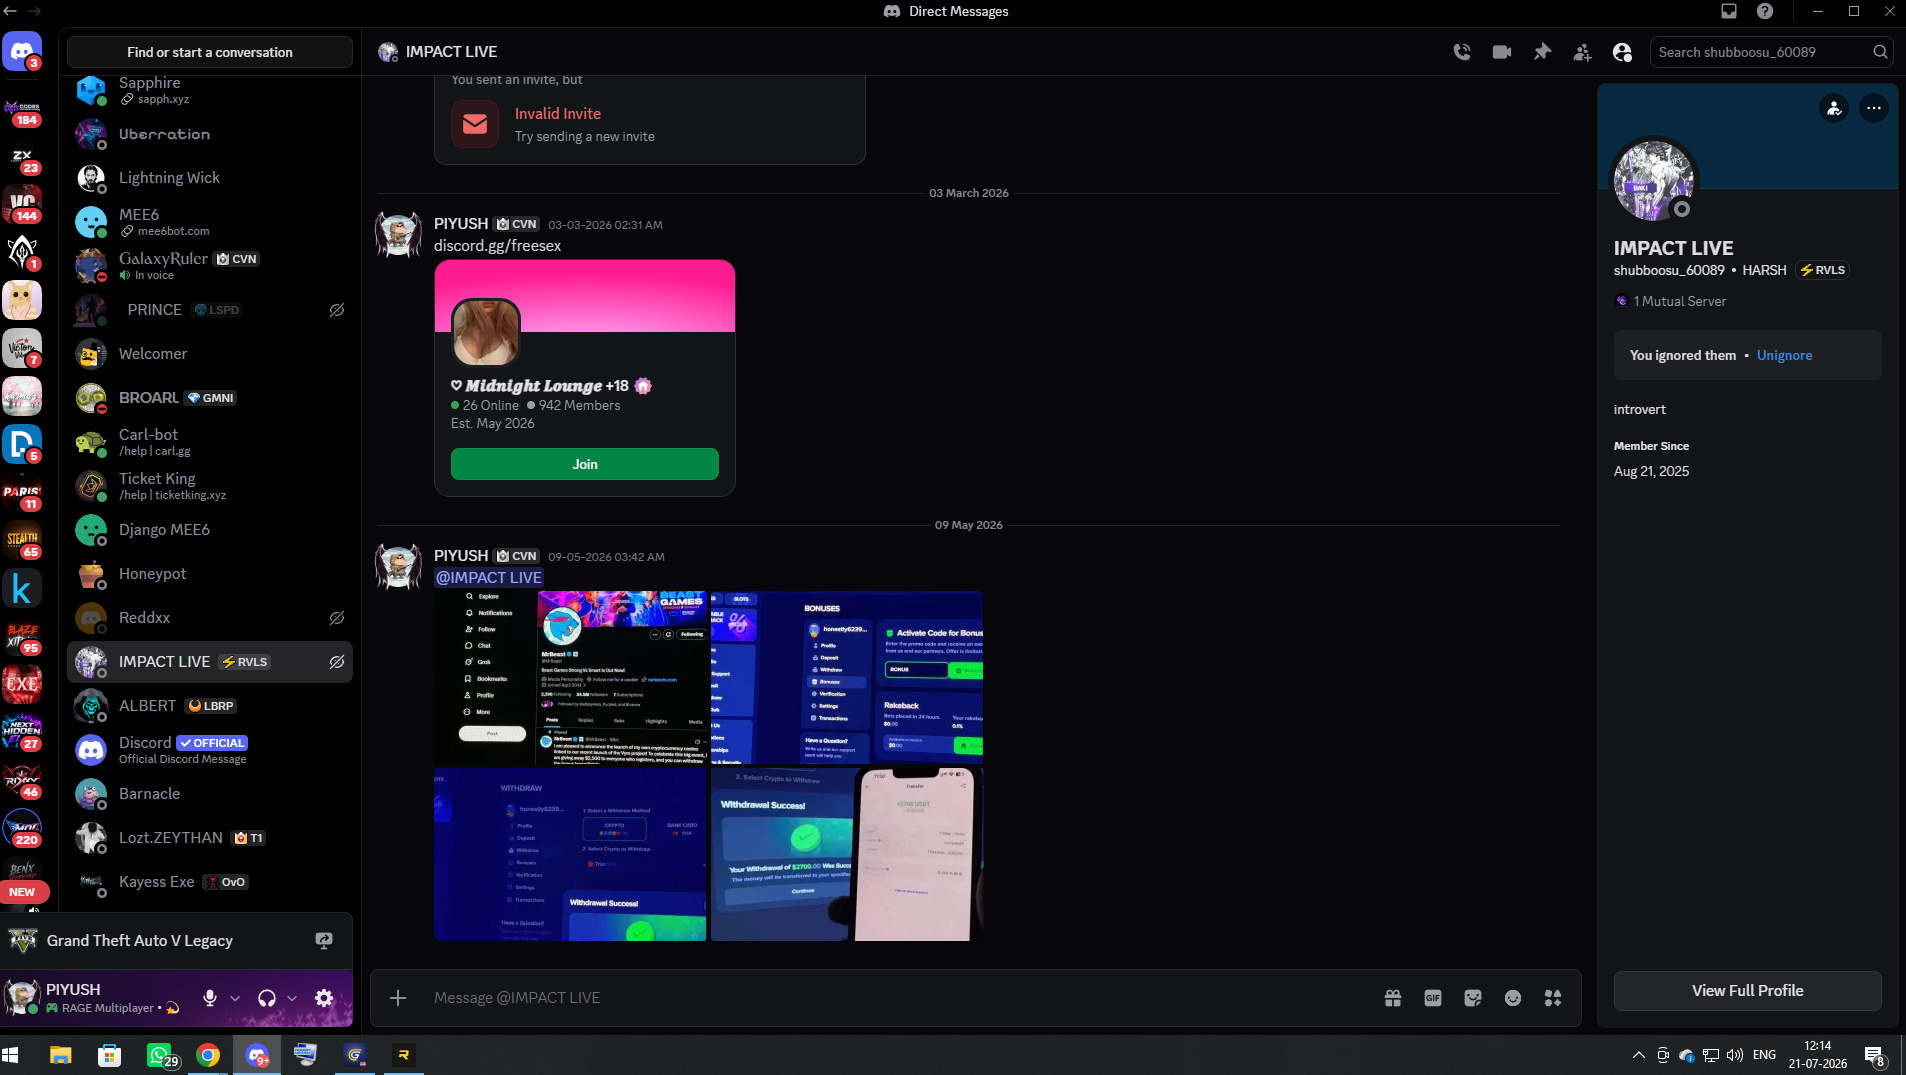Open the Ticket King conversation
The image size is (1906, 1075).
pos(210,486)
